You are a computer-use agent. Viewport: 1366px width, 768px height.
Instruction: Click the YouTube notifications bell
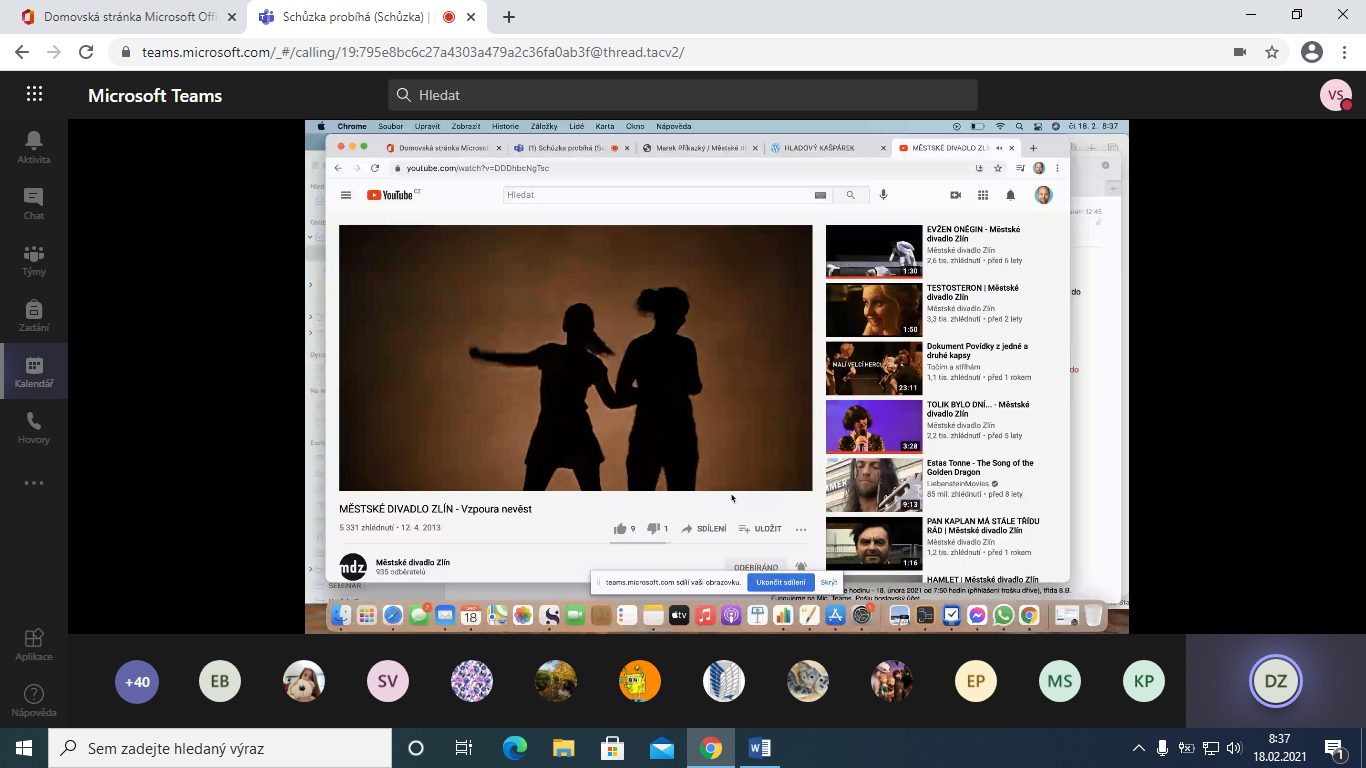point(1010,195)
